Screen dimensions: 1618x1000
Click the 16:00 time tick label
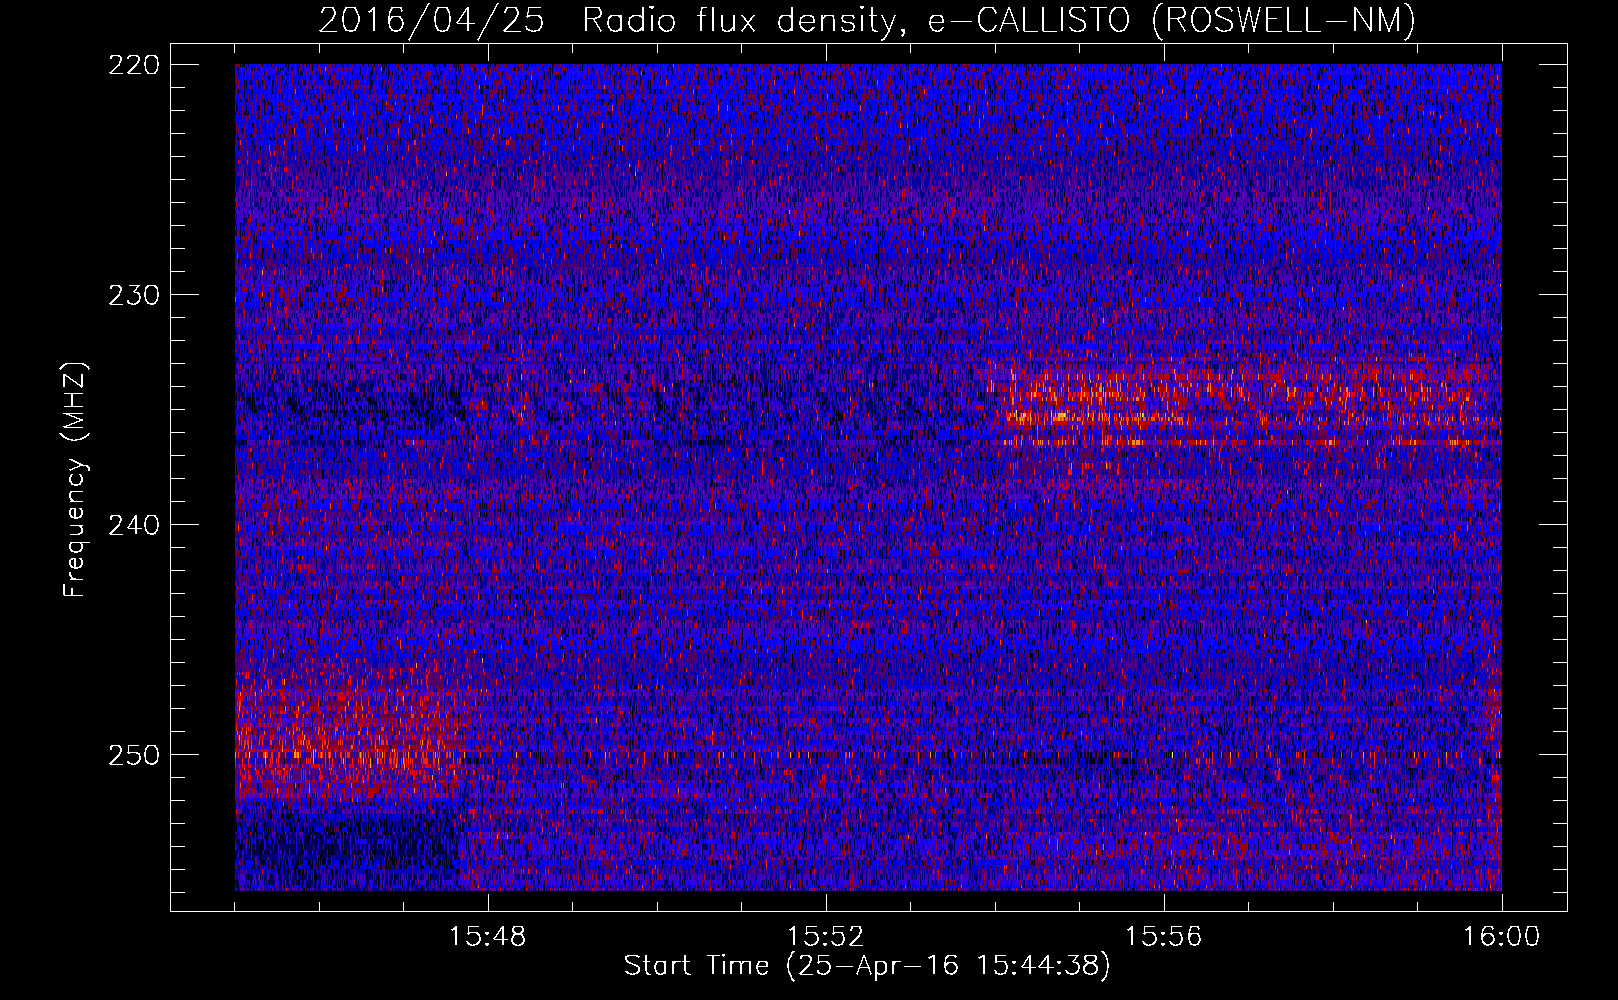click(x=1502, y=937)
